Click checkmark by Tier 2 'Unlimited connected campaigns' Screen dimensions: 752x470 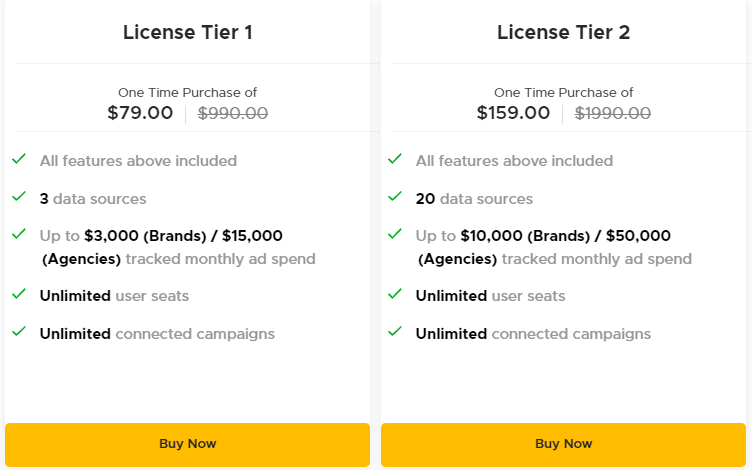click(x=395, y=332)
